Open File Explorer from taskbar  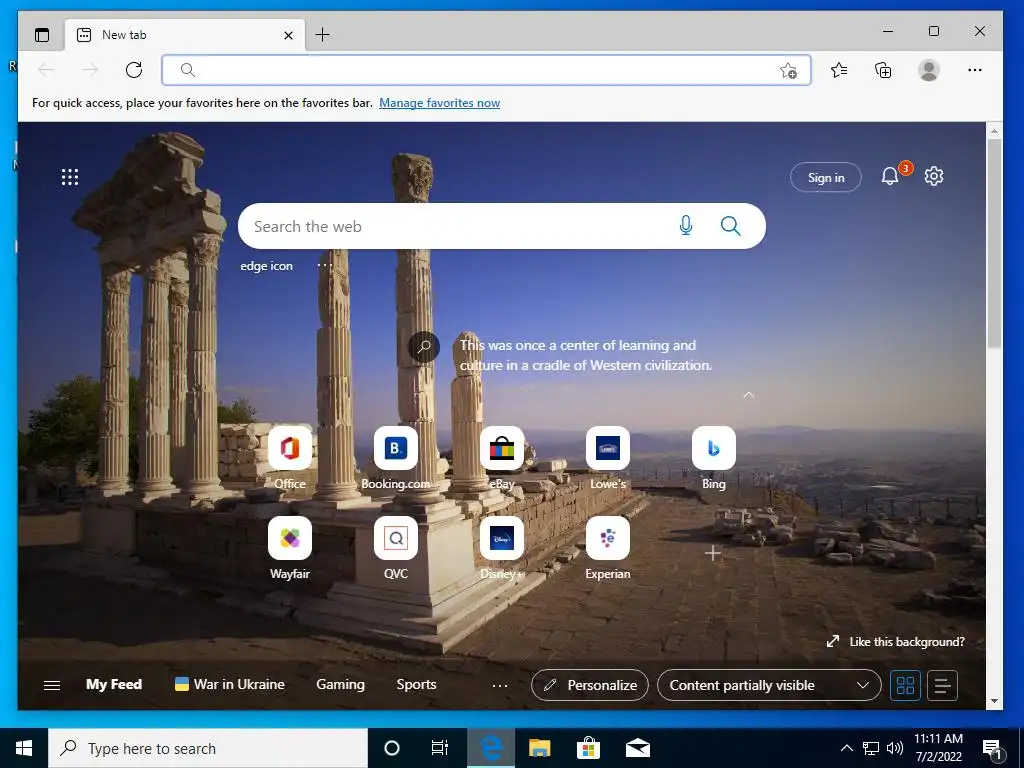pyautogui.click(x=539, y=748)
